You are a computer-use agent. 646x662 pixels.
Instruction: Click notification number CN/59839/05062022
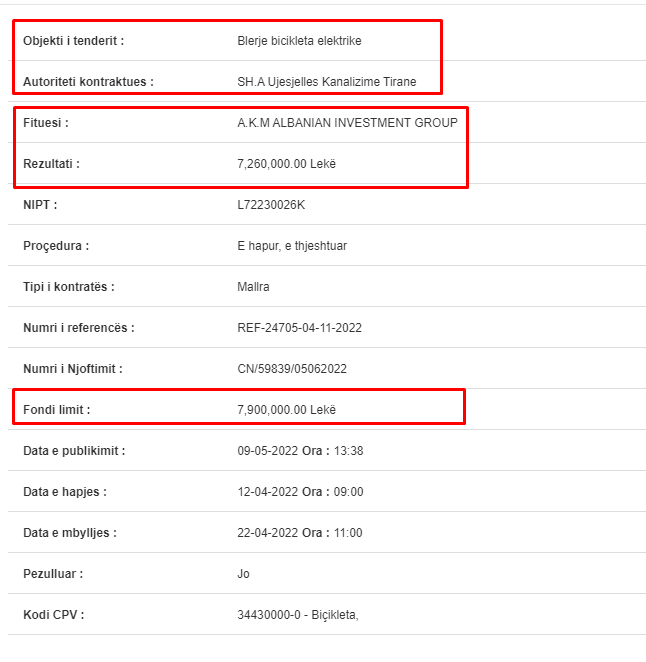click(x=292, y=369)
